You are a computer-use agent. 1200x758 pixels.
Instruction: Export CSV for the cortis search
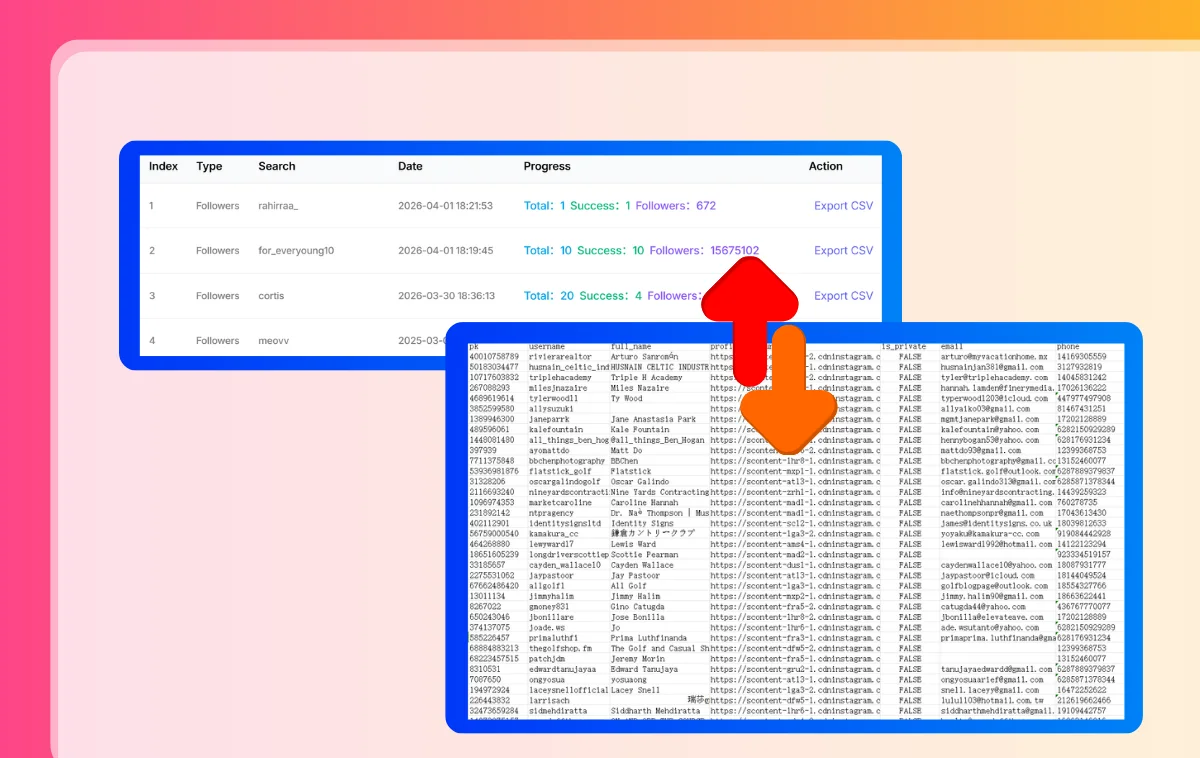(x=843, y=296)
